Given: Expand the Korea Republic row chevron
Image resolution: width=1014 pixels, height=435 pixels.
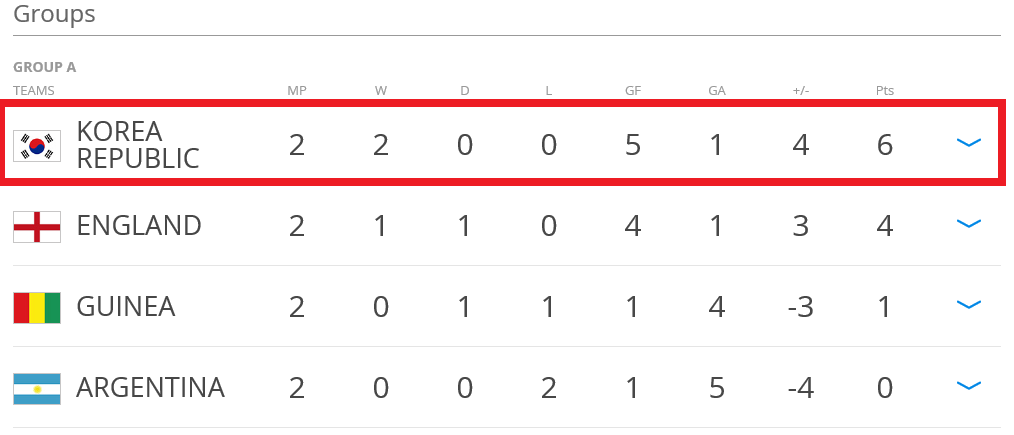Looking at the screenshot, I should click(968, 143).
